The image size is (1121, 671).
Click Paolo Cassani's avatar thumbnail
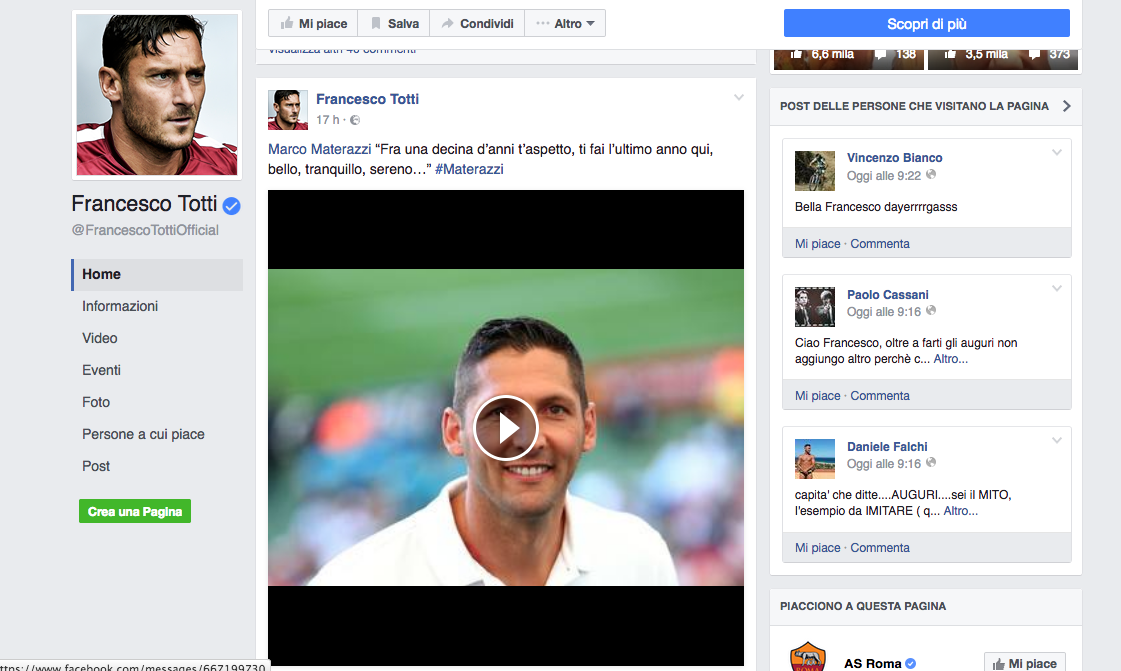coord(814,307)
